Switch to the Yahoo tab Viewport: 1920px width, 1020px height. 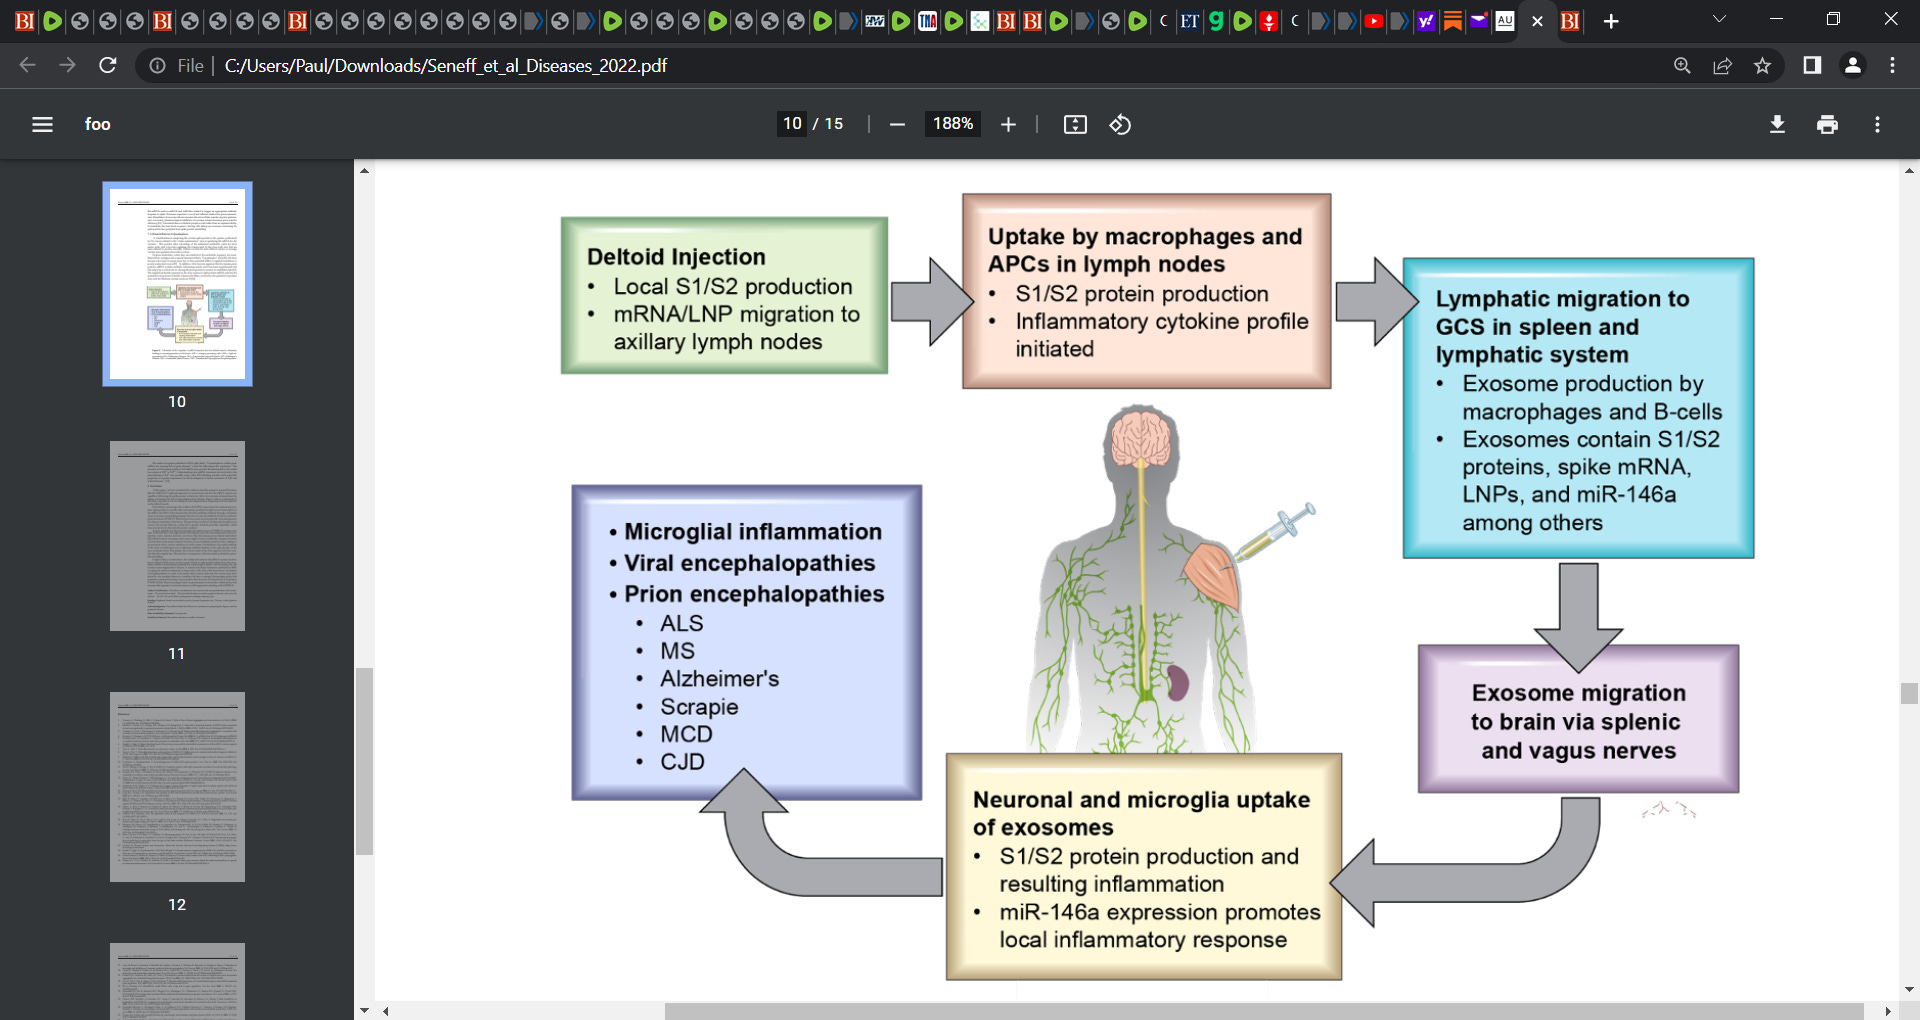pyautogui.click(x=1426, y=21)
